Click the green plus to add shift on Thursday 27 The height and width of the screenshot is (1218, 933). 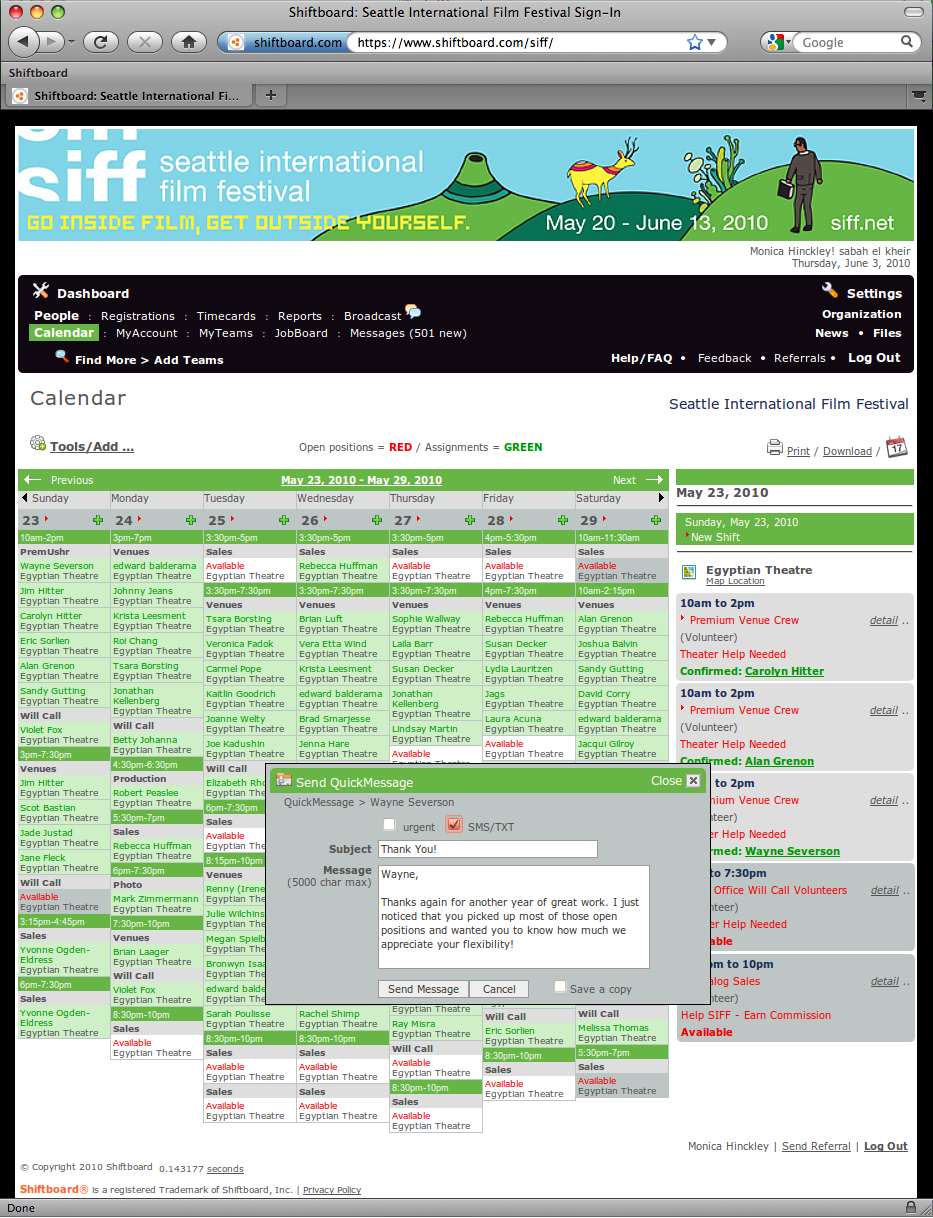(x=470, y=520)
